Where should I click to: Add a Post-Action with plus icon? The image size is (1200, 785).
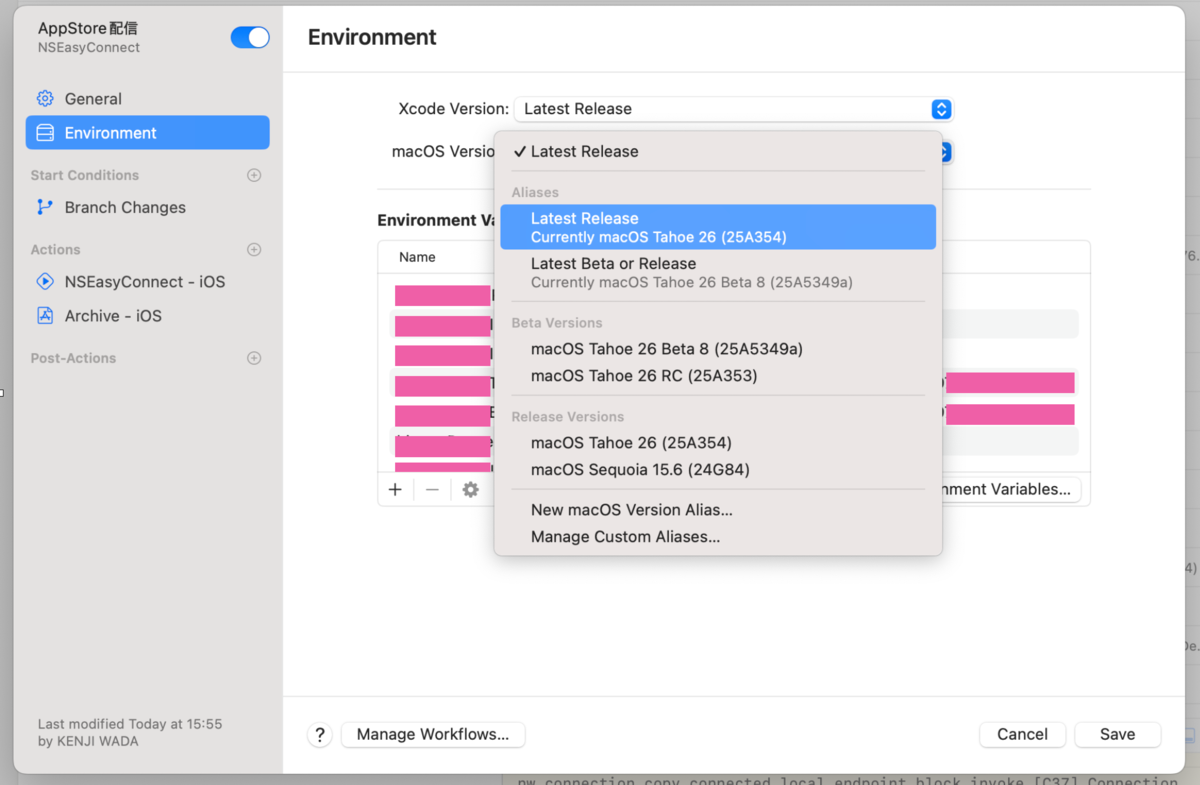[x=254, y=358]
